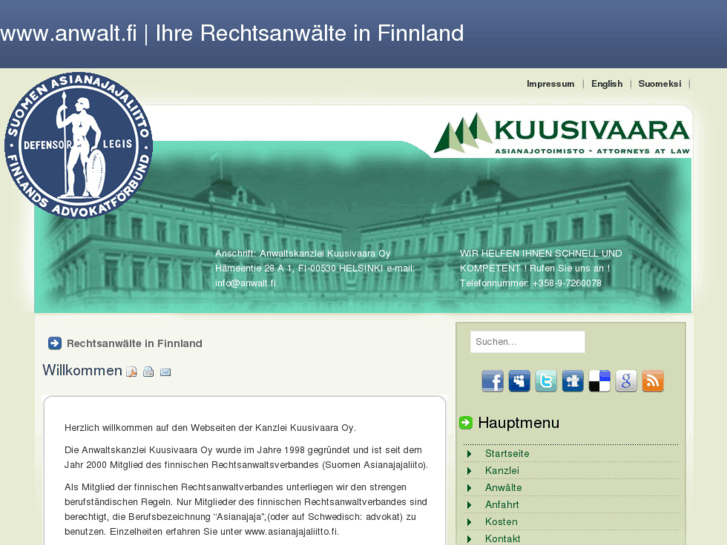727x545 pixels.
Task: Open the Impressum page
Action: [550, 84]
